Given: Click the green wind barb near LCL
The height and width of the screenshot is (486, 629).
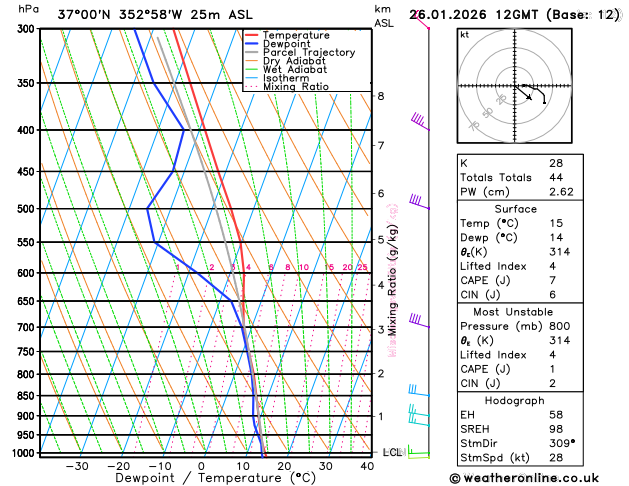Looking at the screenshot, I should (x=419, y=452).
